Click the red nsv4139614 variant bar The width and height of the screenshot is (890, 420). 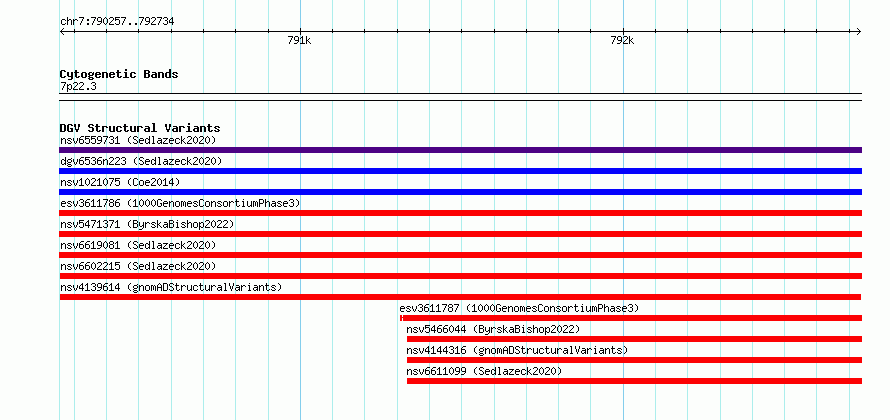460,297
